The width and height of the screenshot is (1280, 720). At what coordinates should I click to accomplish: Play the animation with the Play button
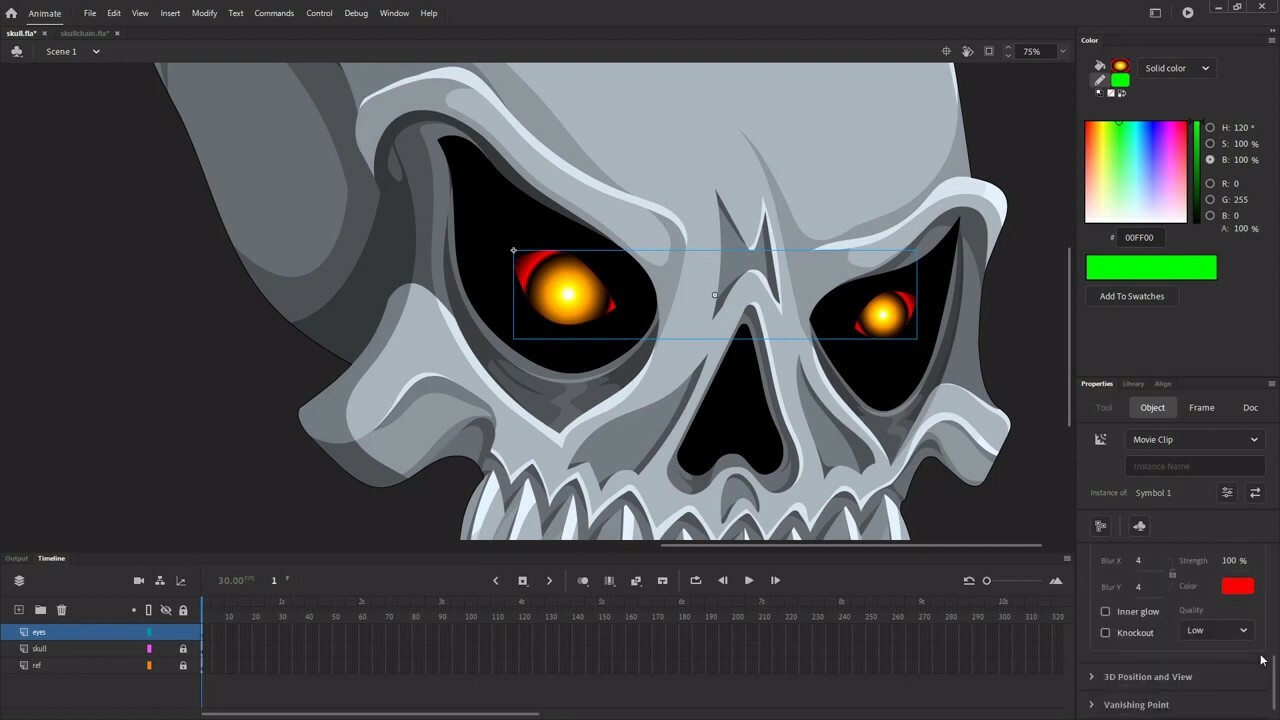748,580
